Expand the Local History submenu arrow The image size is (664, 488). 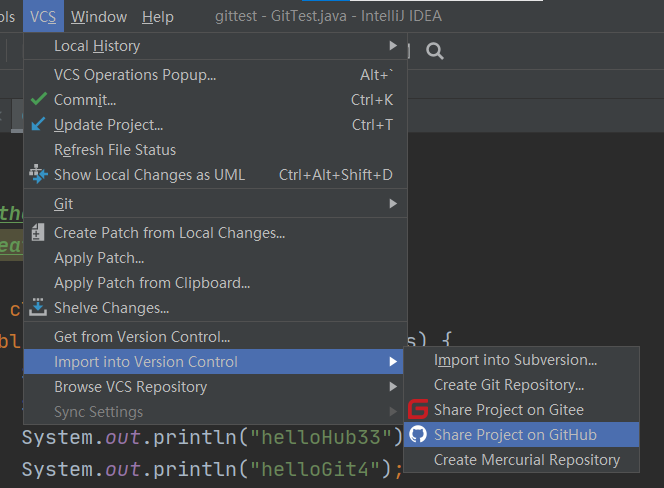(x=393, y=45)
